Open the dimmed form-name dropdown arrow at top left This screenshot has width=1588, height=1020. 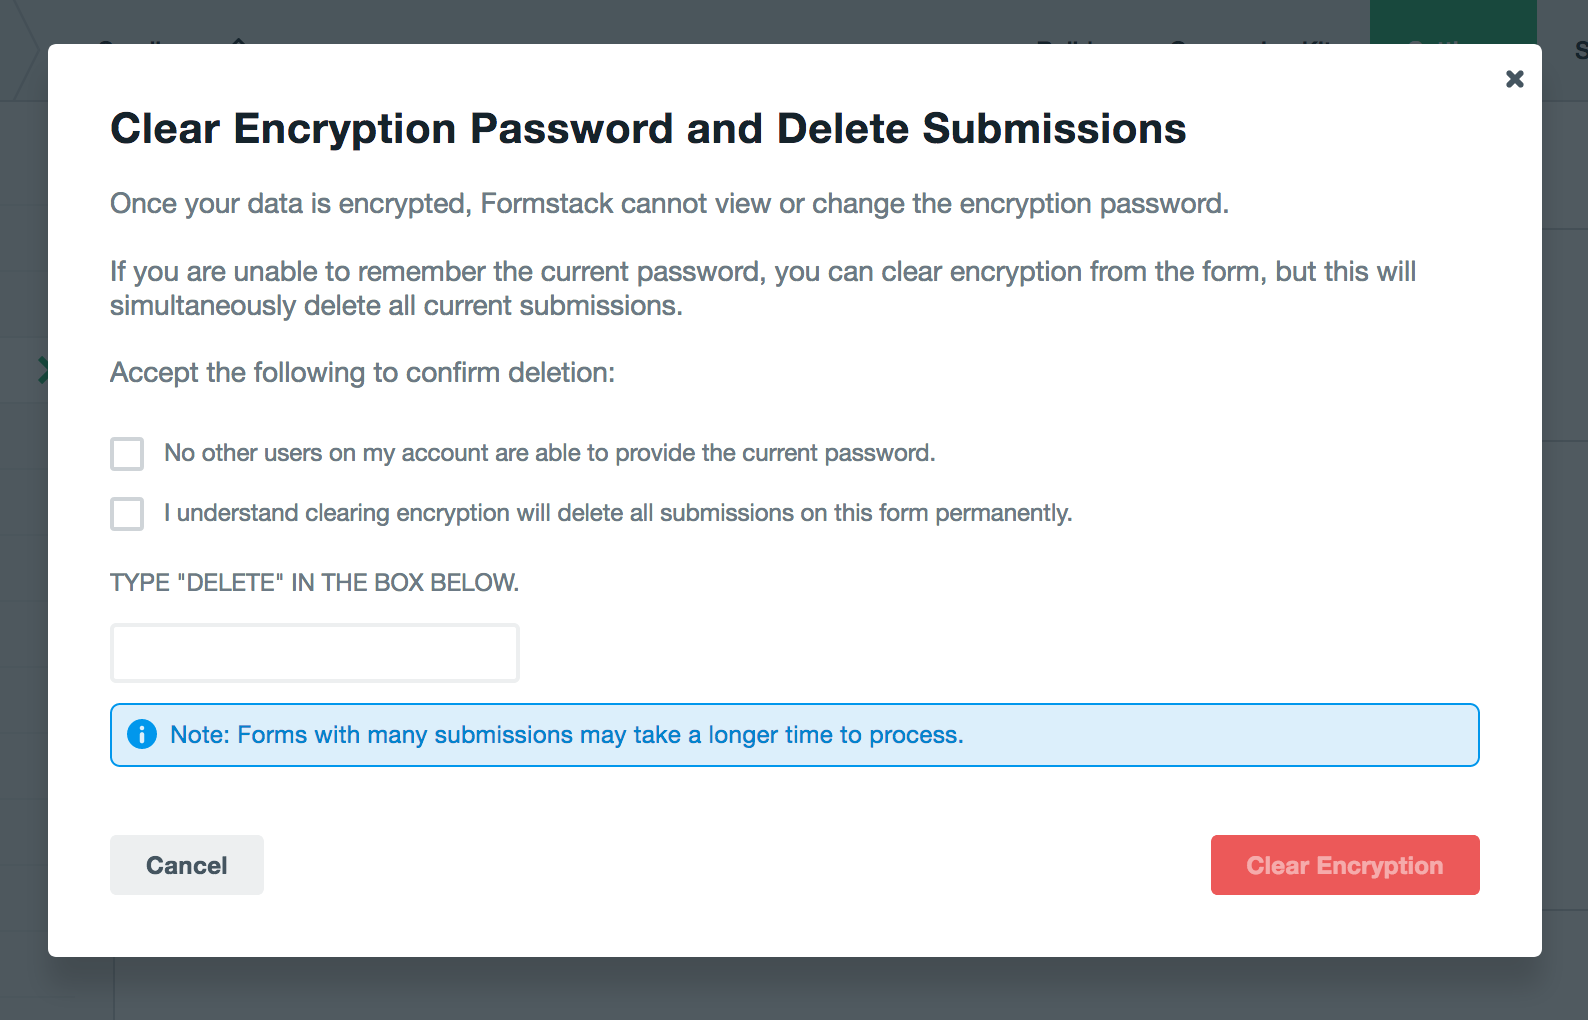click(x=238, y=40)
